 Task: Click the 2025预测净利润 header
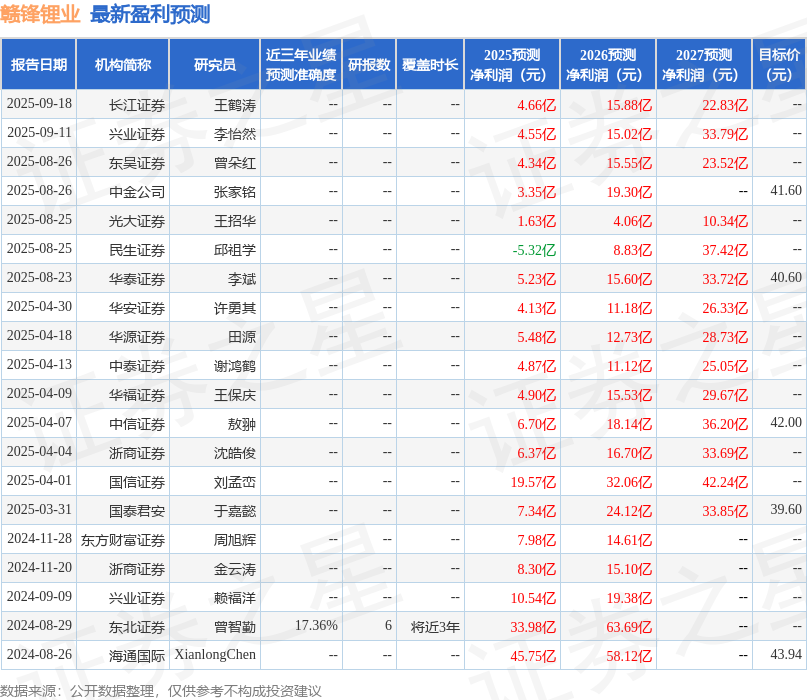coord(512,64)
